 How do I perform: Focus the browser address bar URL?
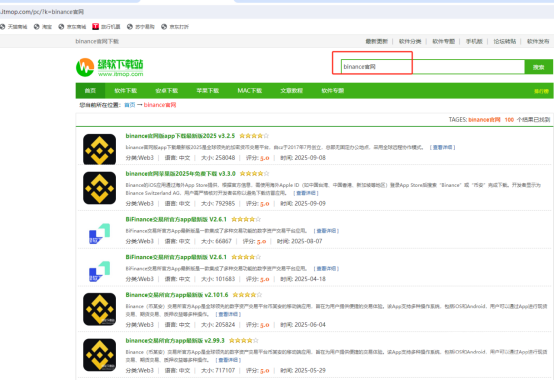pos(42,12)
